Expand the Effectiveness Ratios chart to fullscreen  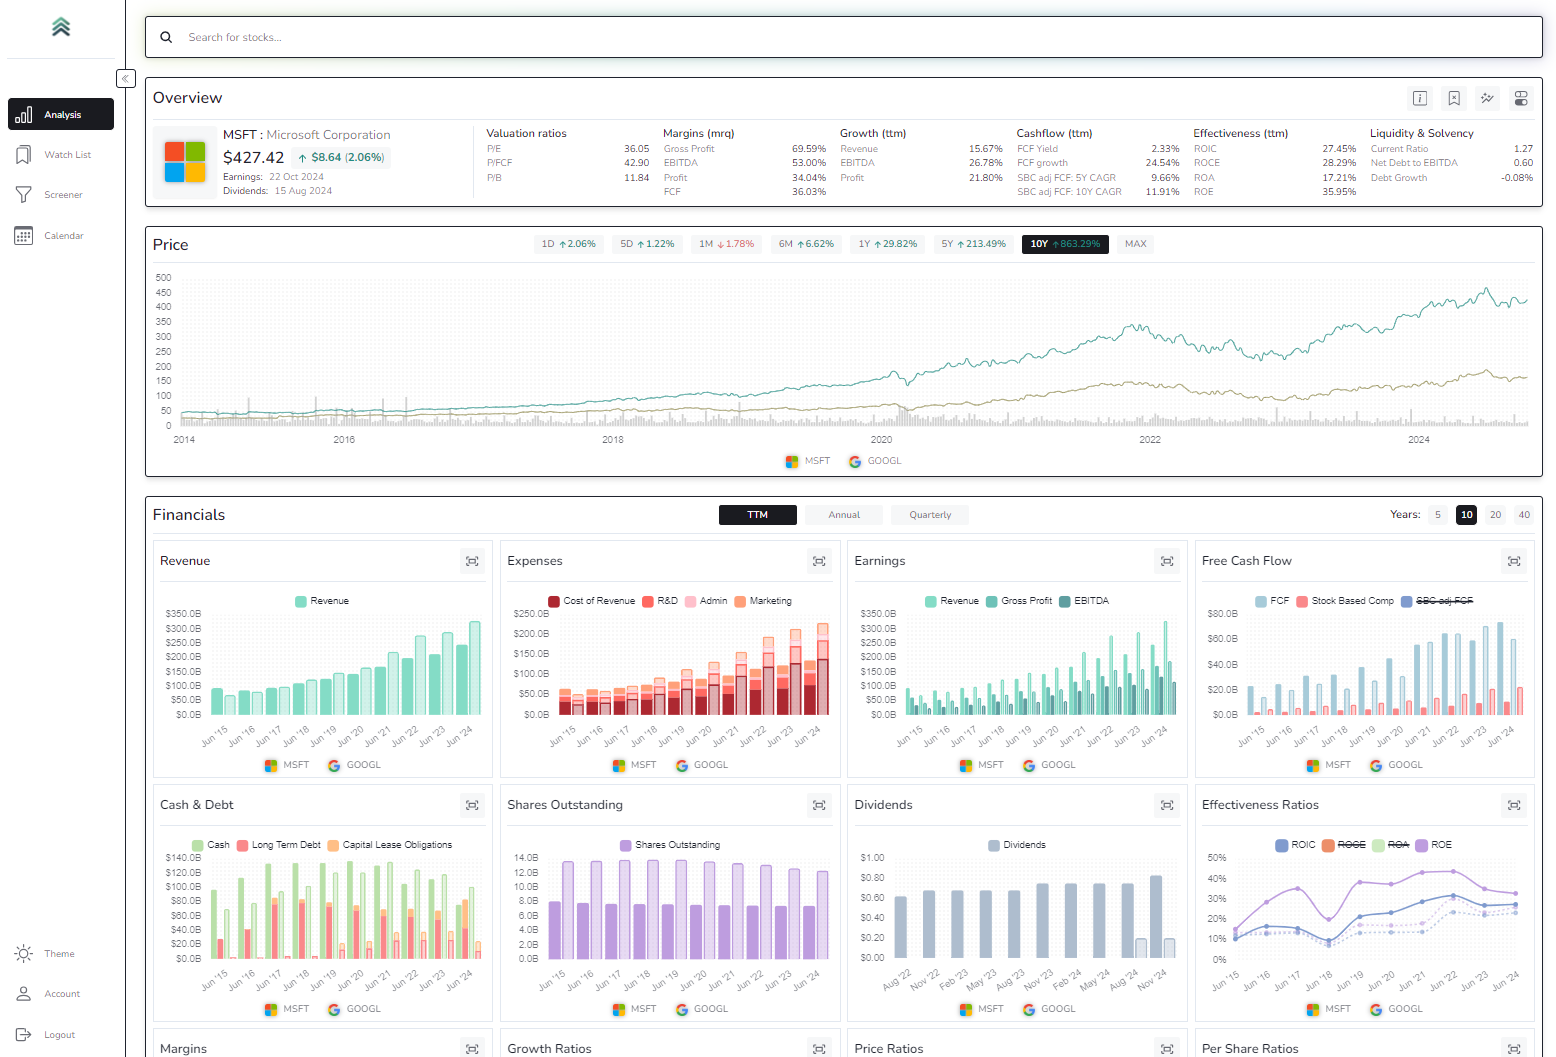pyautogui.click(x=1514, y=805)
